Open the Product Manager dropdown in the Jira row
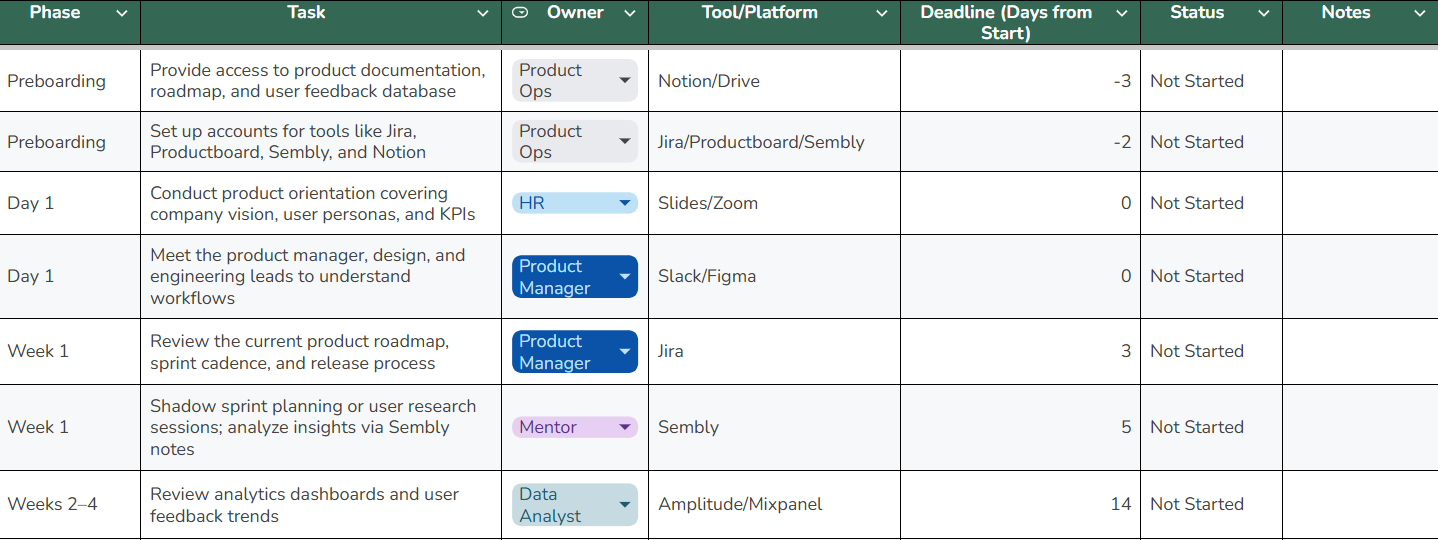 [574, 352]
